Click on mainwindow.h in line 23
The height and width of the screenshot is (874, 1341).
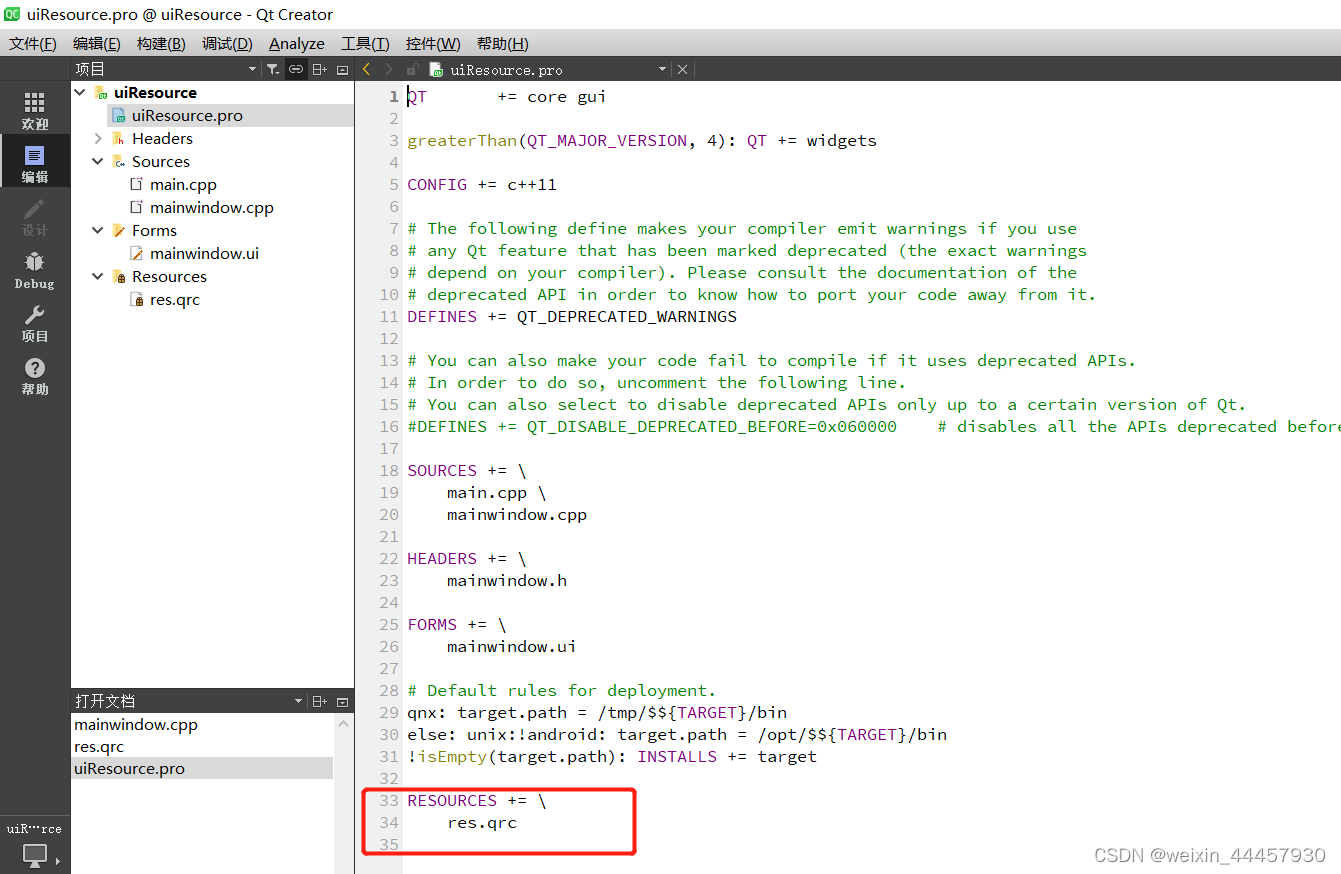point(507,580)
